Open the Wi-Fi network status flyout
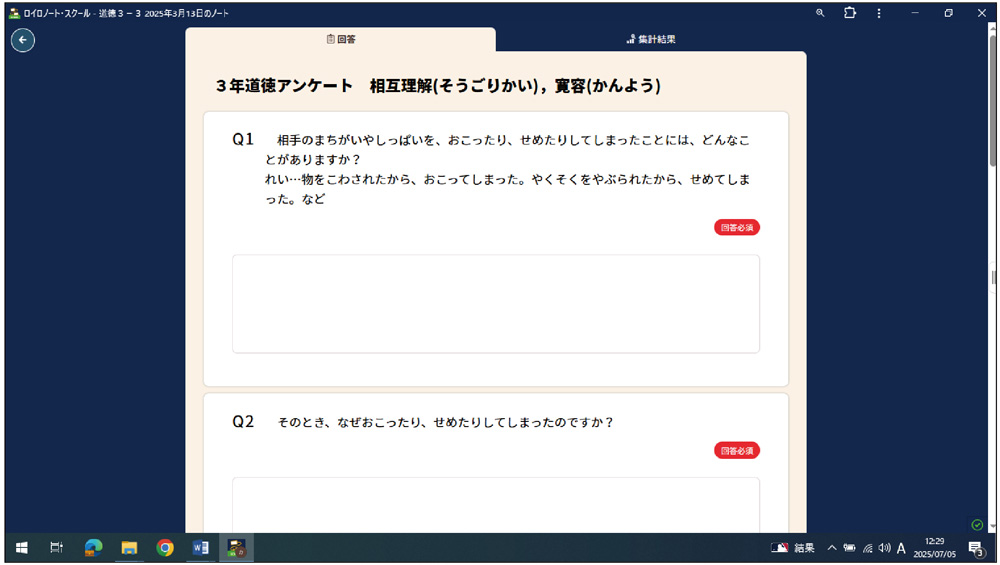Image resolution: width=1000 pixels, height=565 pixels. click(867, 548)
